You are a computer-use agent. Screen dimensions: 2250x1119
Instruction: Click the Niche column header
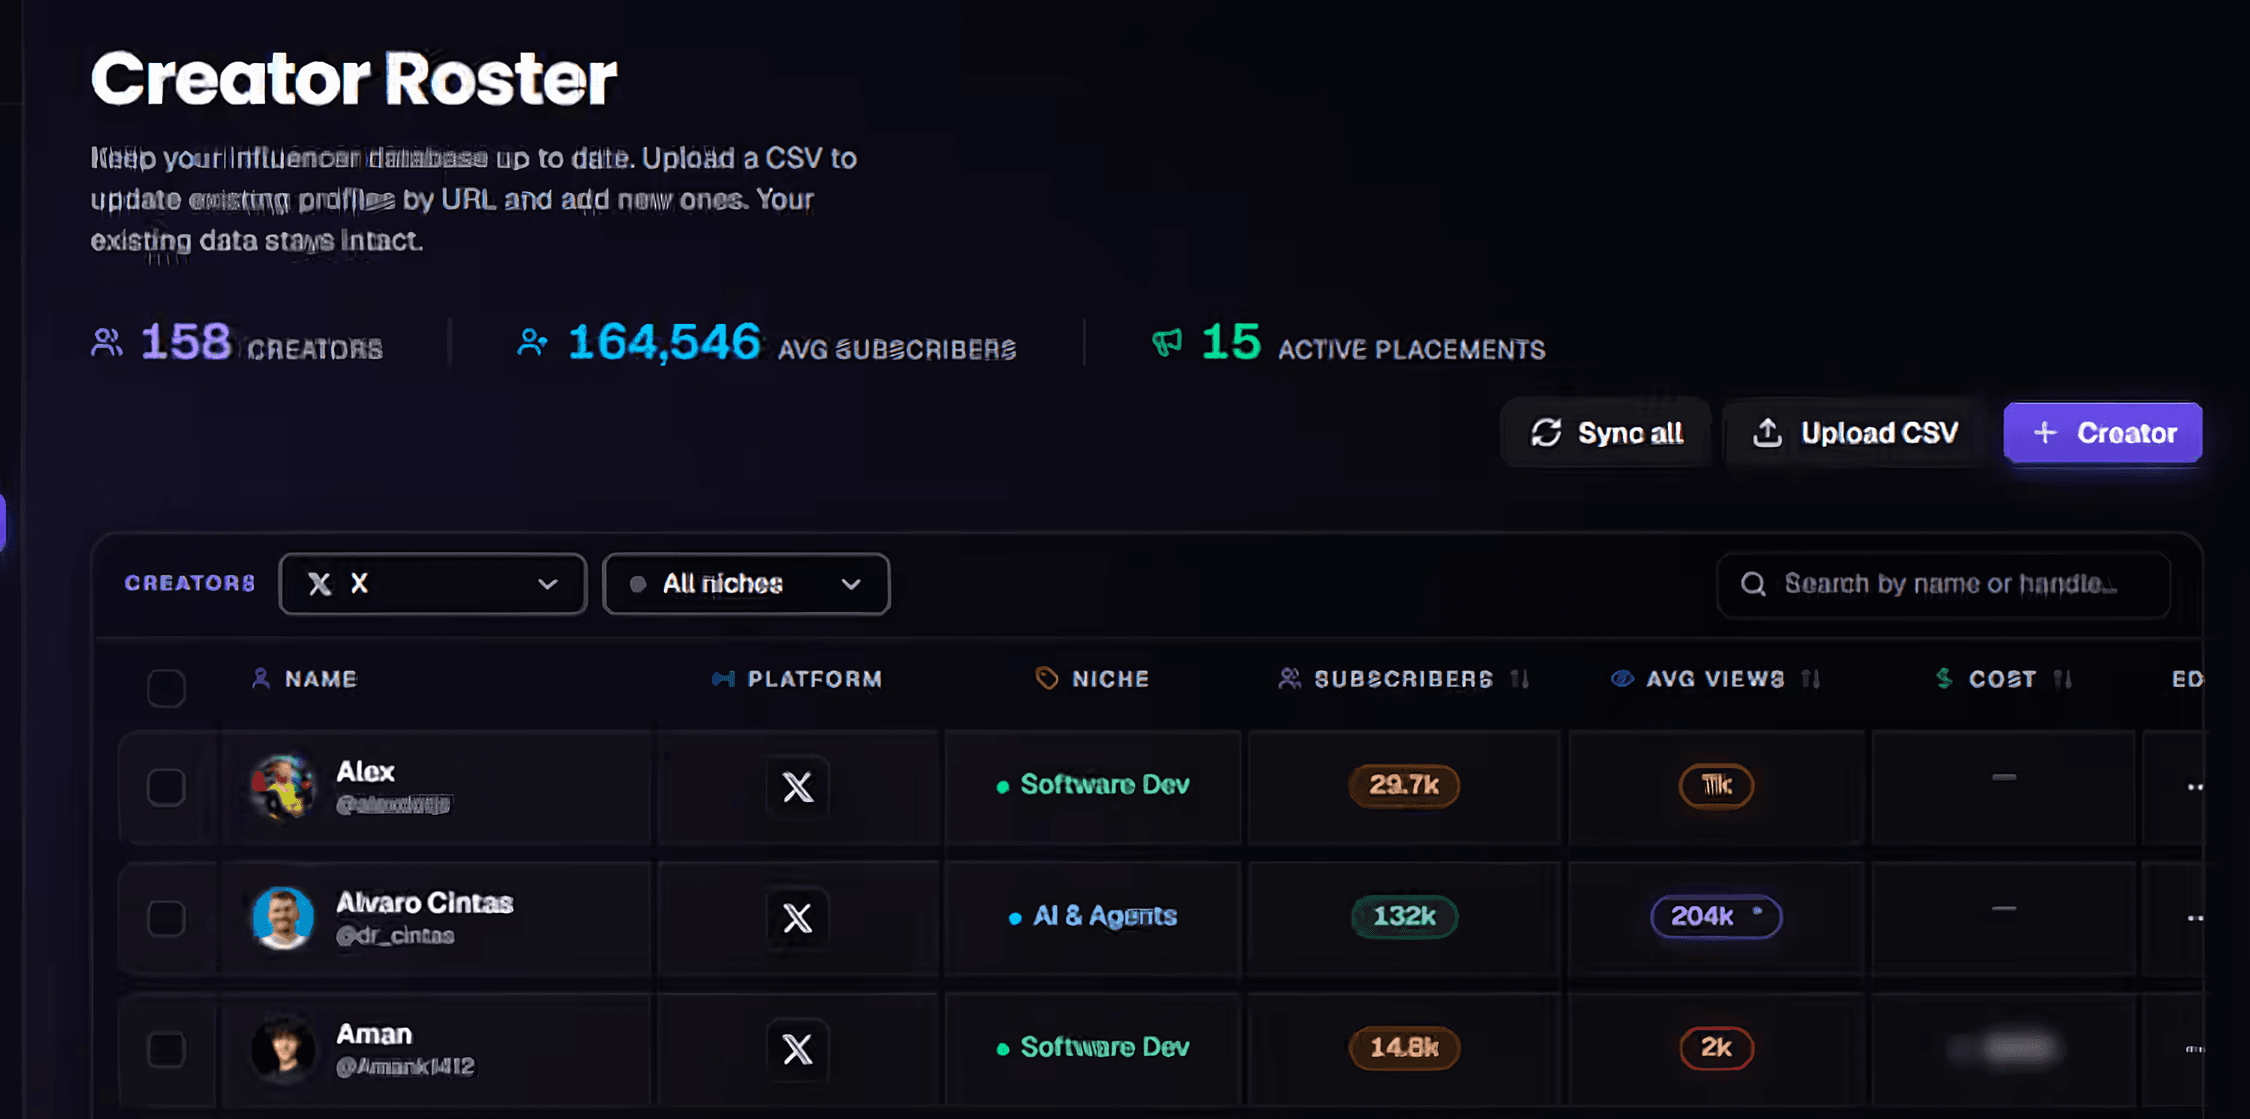click(1092, 679)
